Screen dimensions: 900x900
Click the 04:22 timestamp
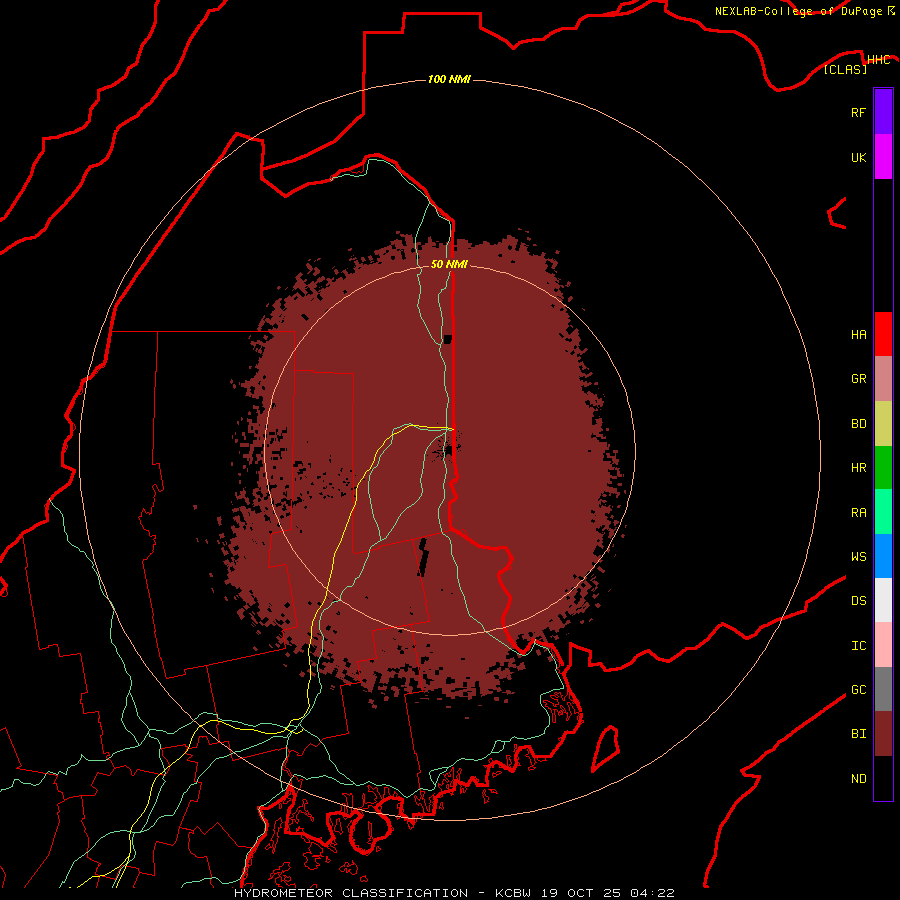(652, 893)
